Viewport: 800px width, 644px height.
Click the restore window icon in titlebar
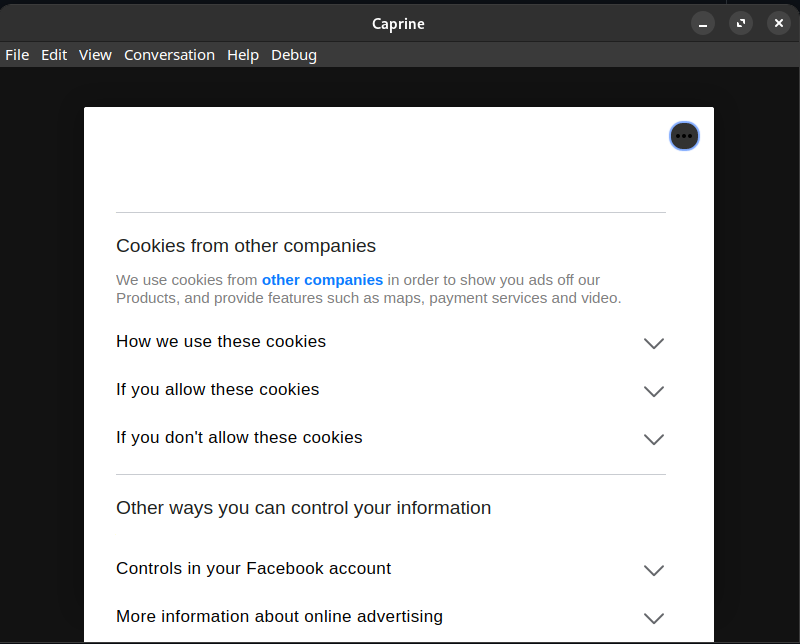pos(740,23)
